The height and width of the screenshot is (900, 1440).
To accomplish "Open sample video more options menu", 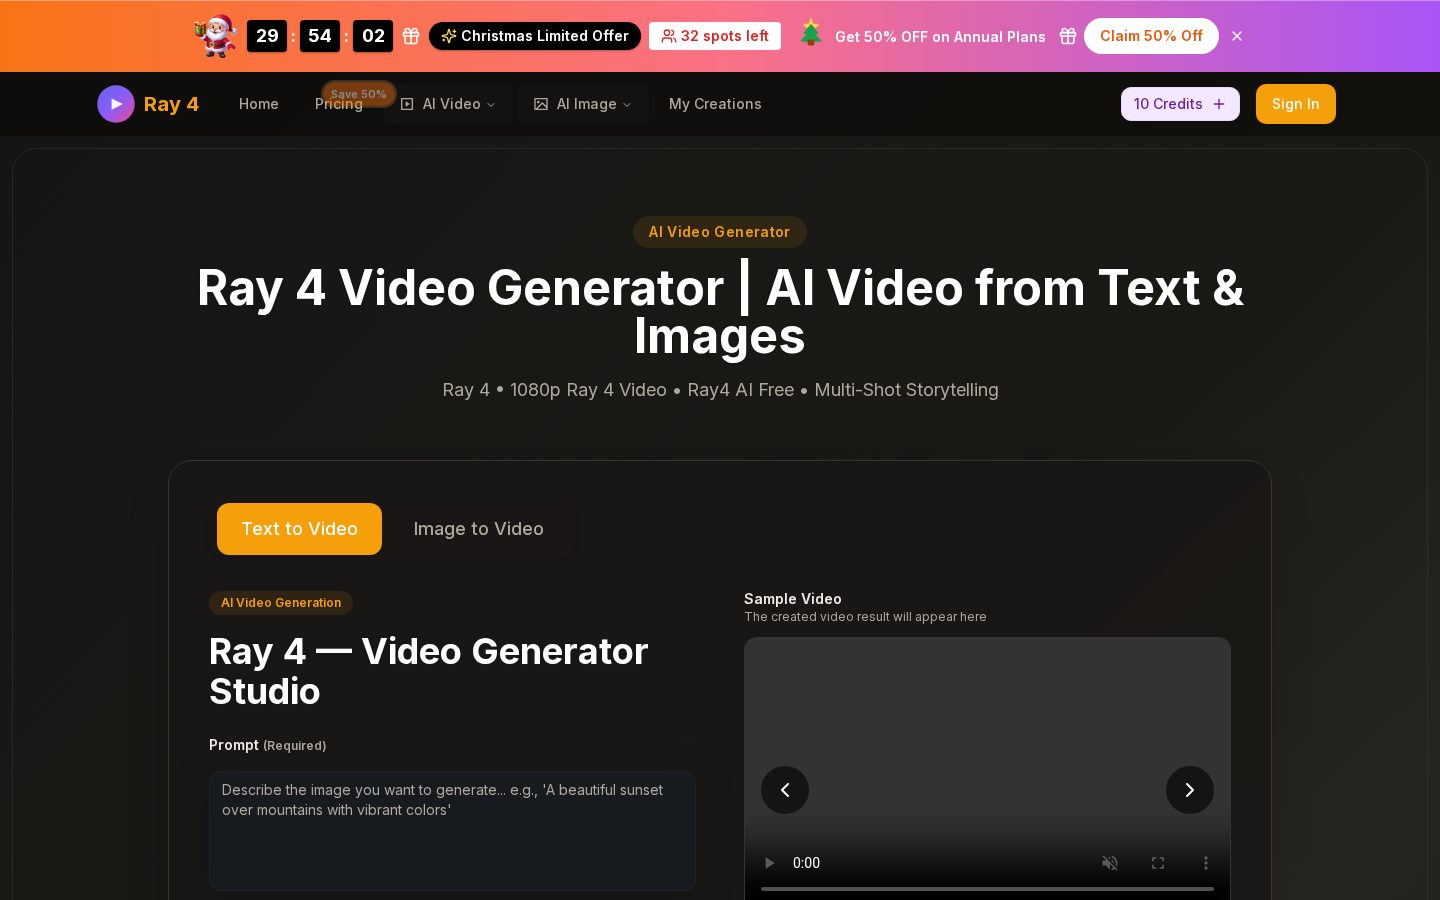I will coord(1206,863).
